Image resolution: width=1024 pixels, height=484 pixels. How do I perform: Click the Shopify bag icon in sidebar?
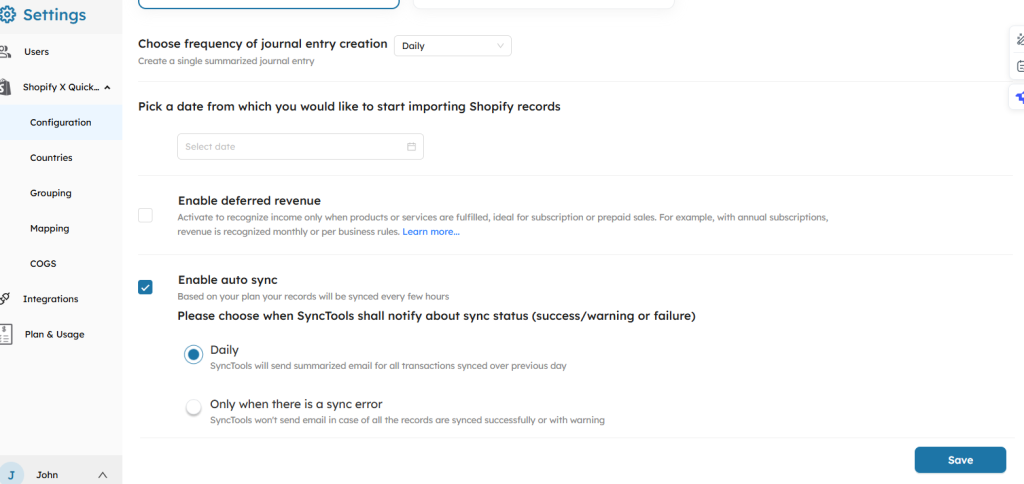pyautogui.click(x=5, y=87)
